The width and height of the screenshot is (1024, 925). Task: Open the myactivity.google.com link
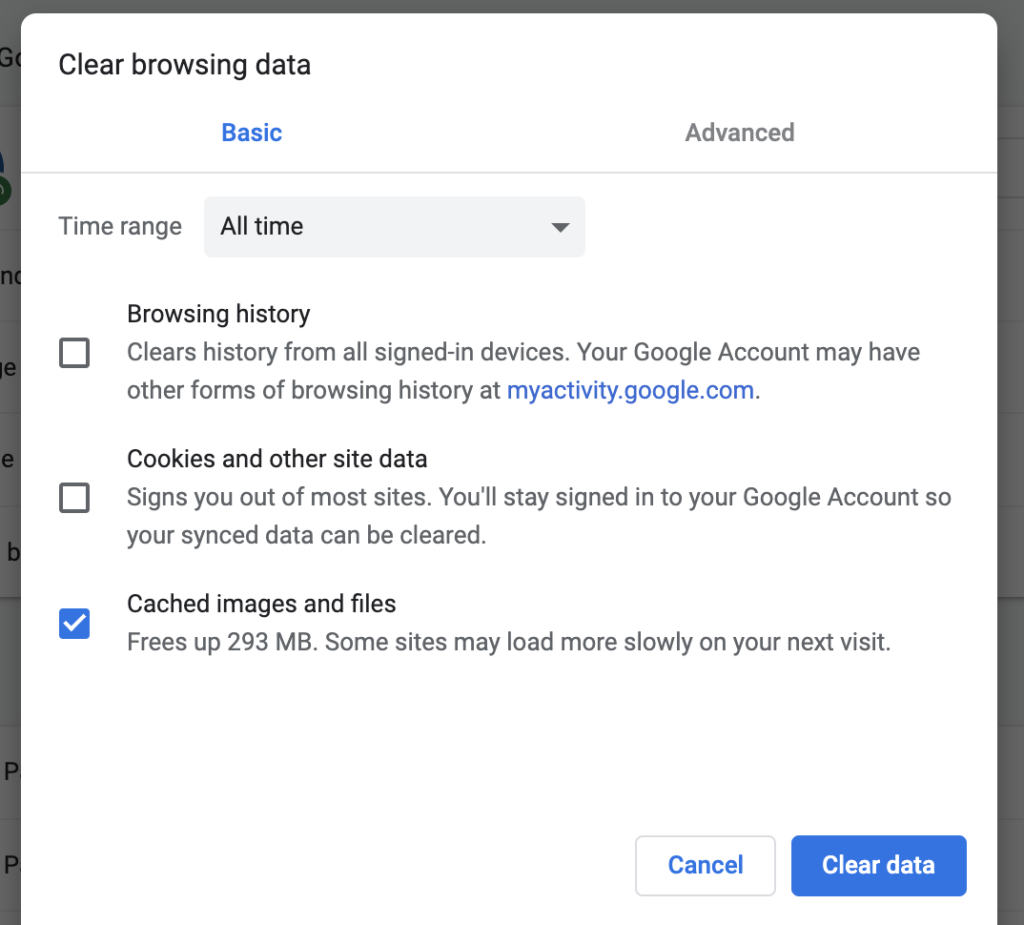630,390
